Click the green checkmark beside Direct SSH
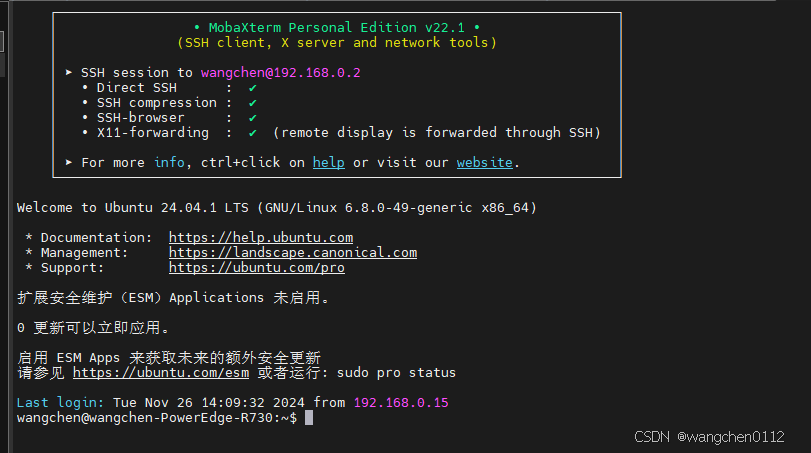Viewport: 811px width, 453px height. (252, 88)
